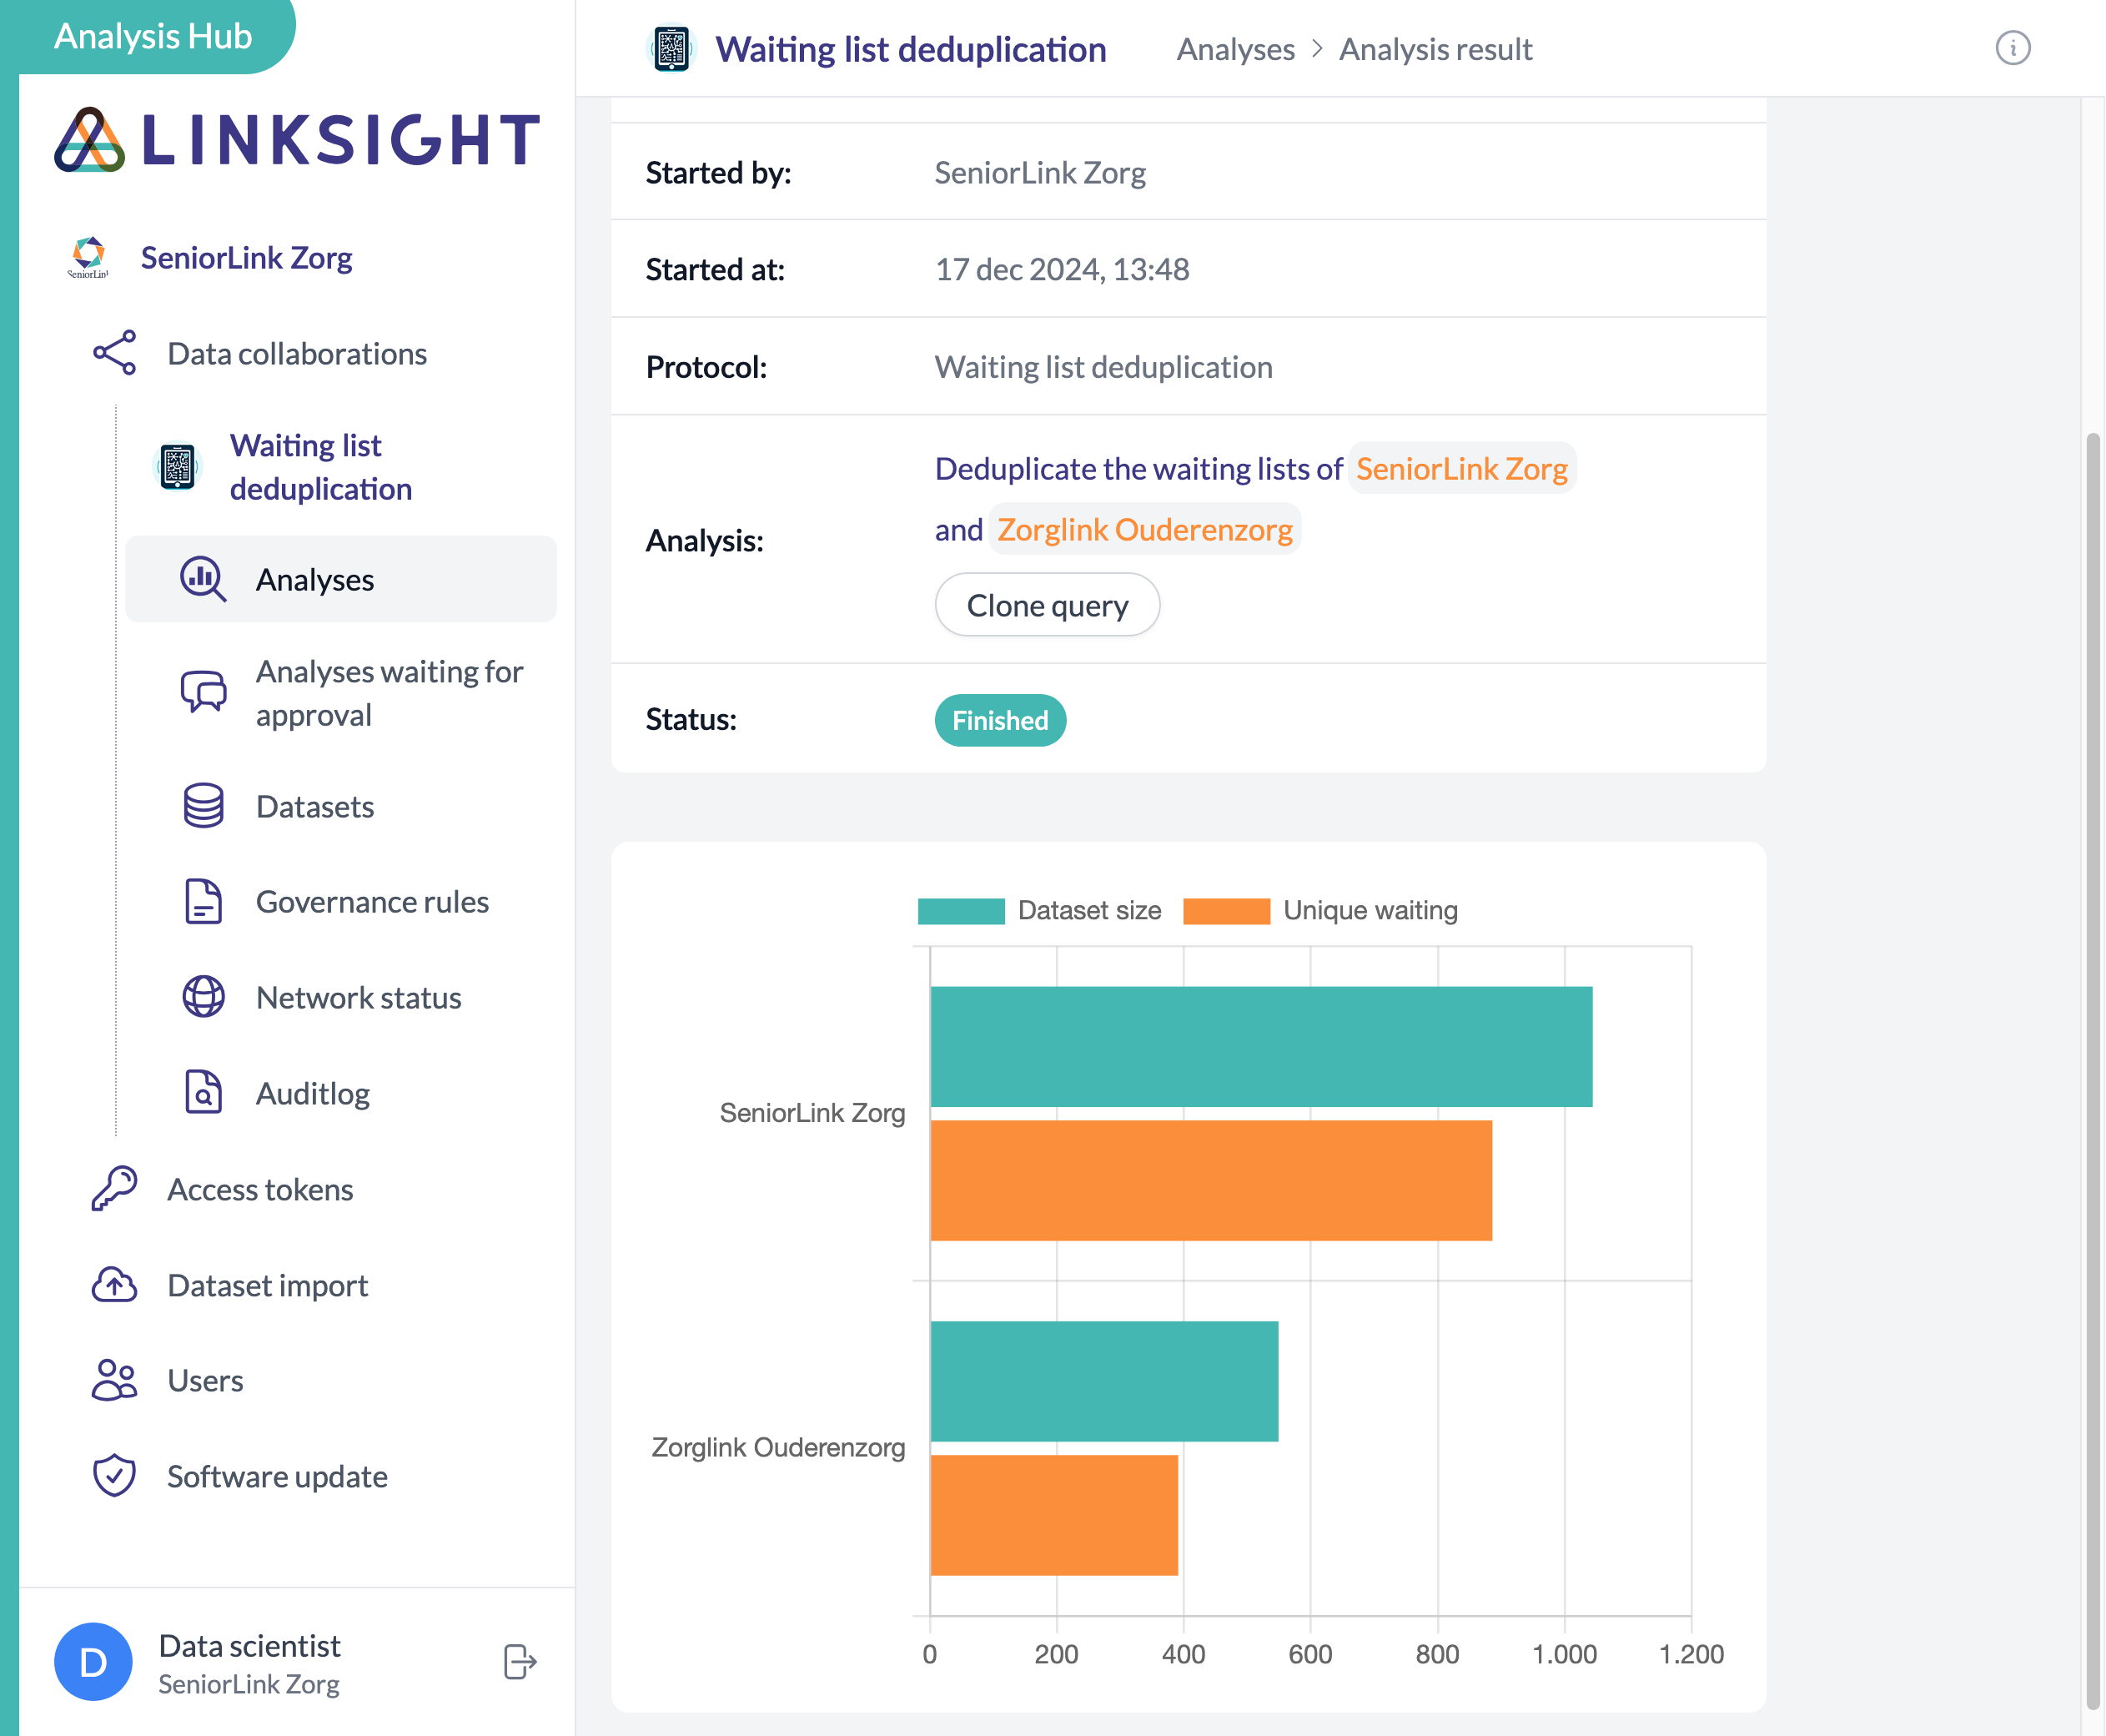Click the Data collaborations share icon
2106x1736 pixels.
tap(114, 353)
